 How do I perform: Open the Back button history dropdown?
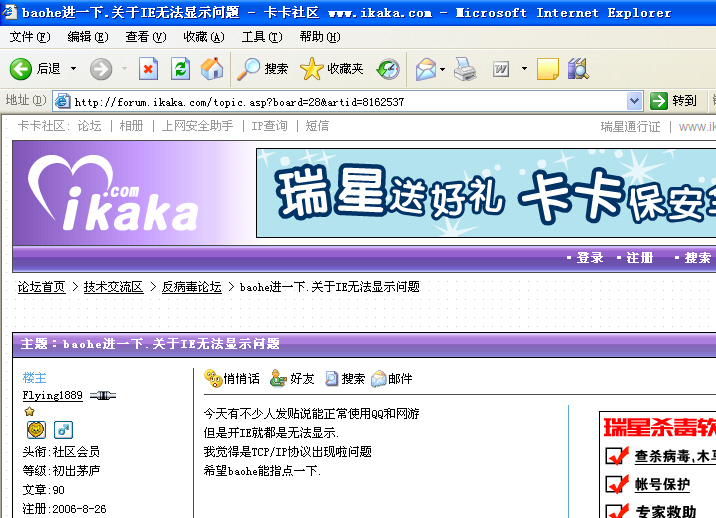coord(73,69)
